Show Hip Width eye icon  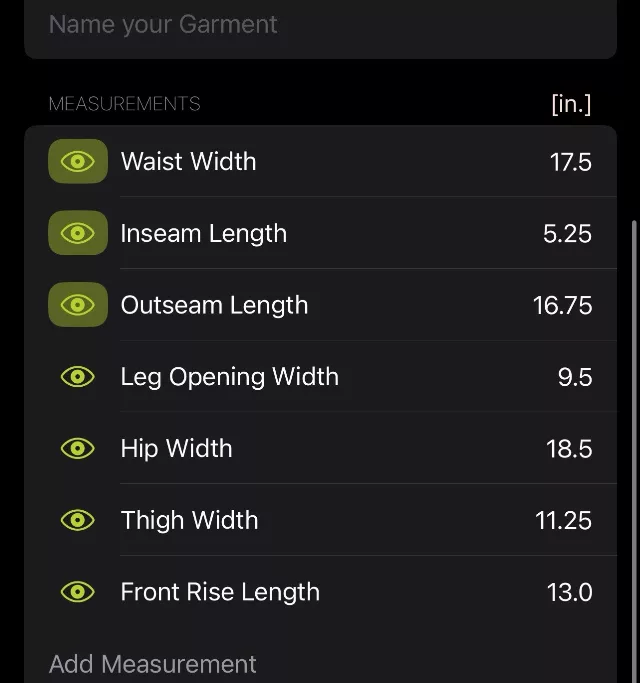pyautogui.click(x=78, y=448)
